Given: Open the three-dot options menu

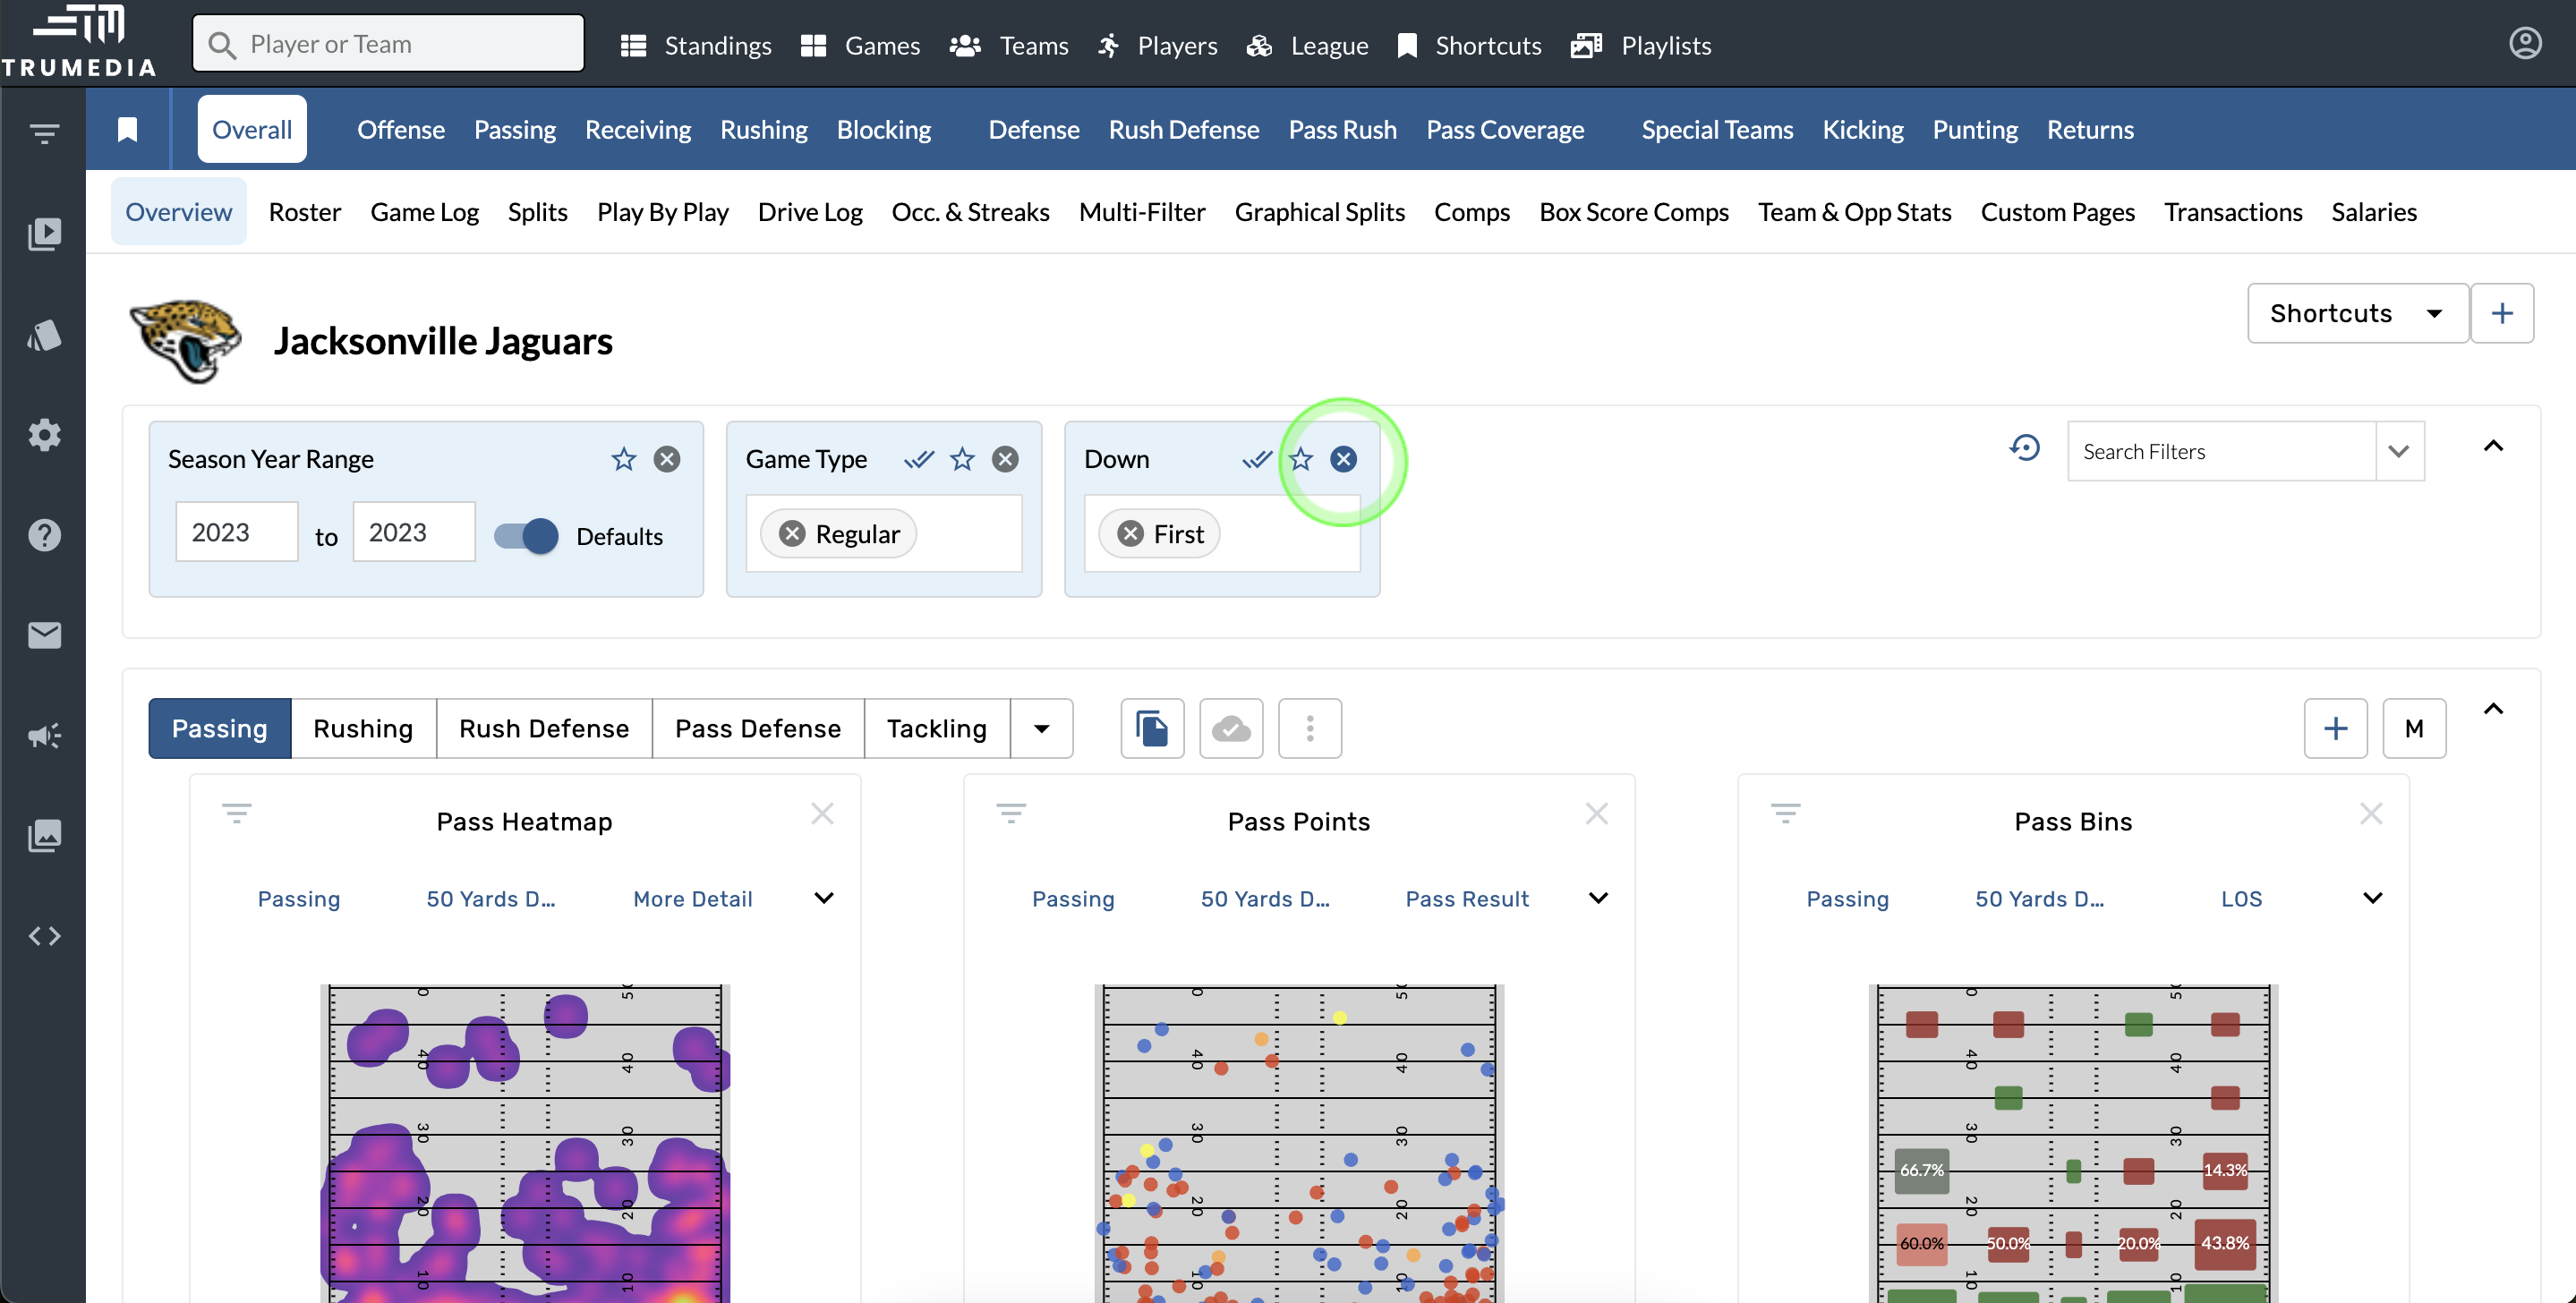Looking at the screenshot, I should click(x=1309, y=728).
